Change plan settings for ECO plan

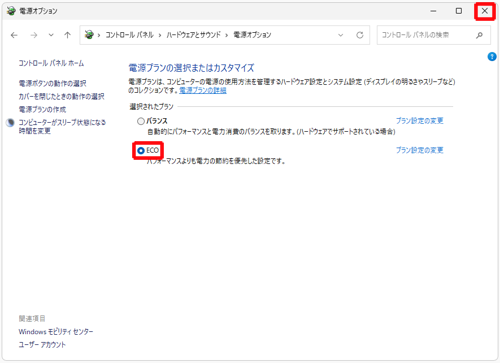tap(419, 150)
